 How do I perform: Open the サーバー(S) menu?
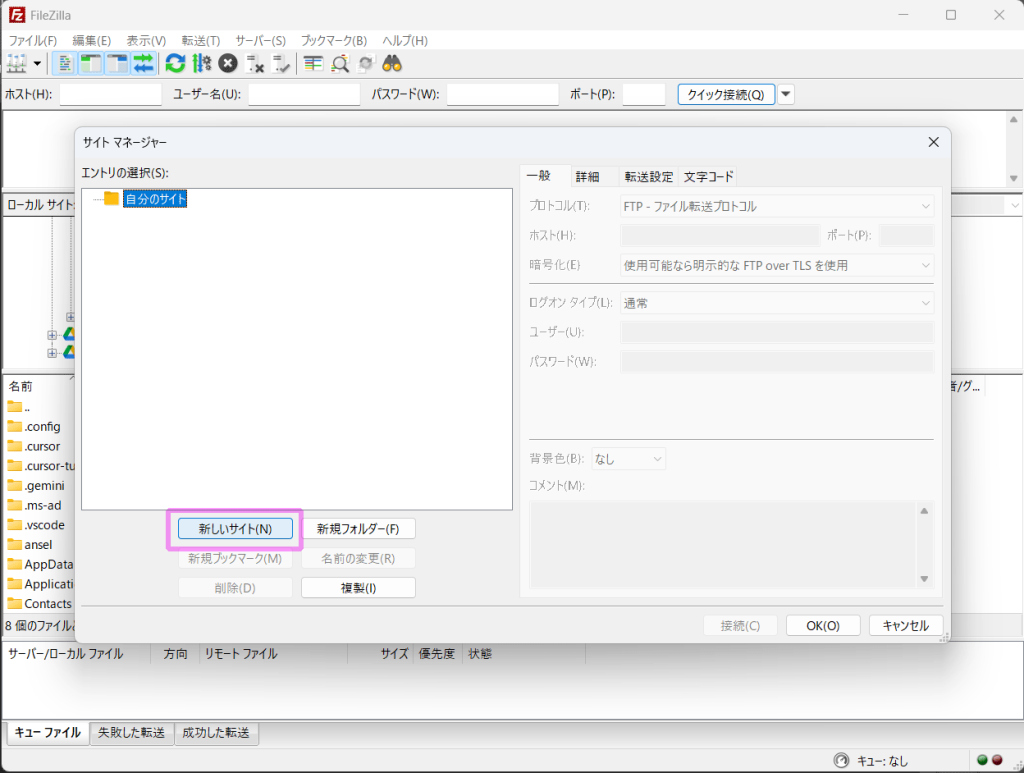(x=261, y=40)
